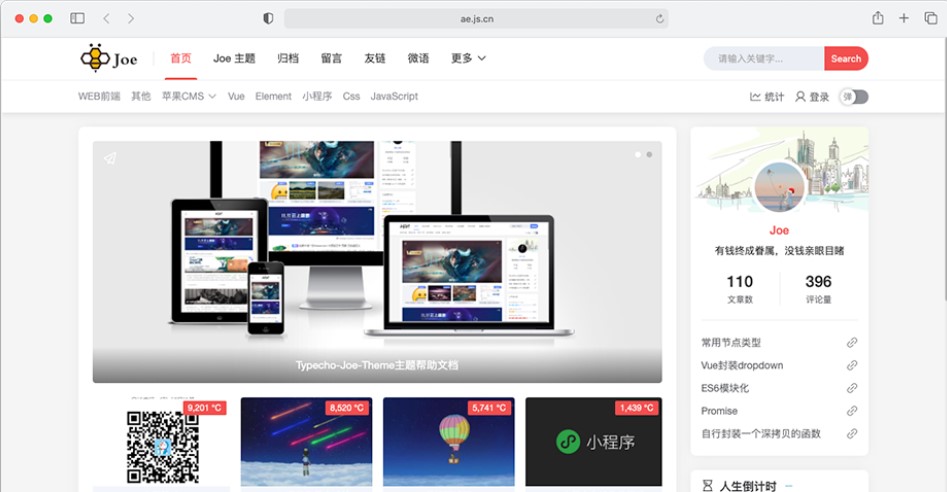Click the Safari sidebar toggle icon
The height and width of the screenshot is (492, 947).
click(x=77, y=18)
